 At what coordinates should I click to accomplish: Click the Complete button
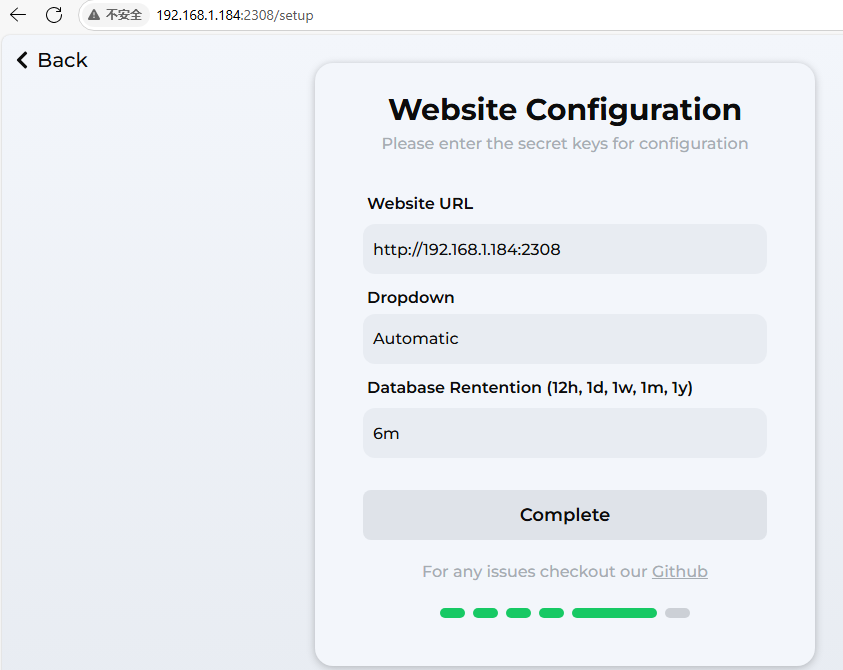(x=565, y=515)
